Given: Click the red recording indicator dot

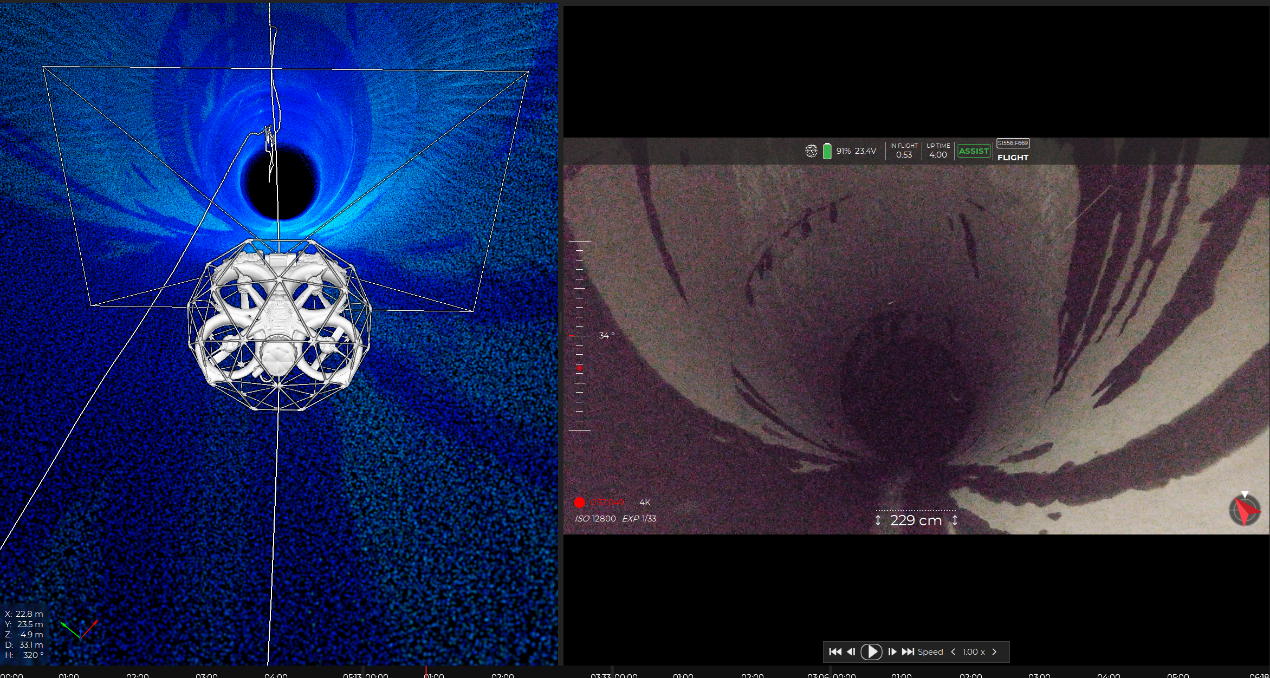Looking at the screenshot, I should 579,502.
